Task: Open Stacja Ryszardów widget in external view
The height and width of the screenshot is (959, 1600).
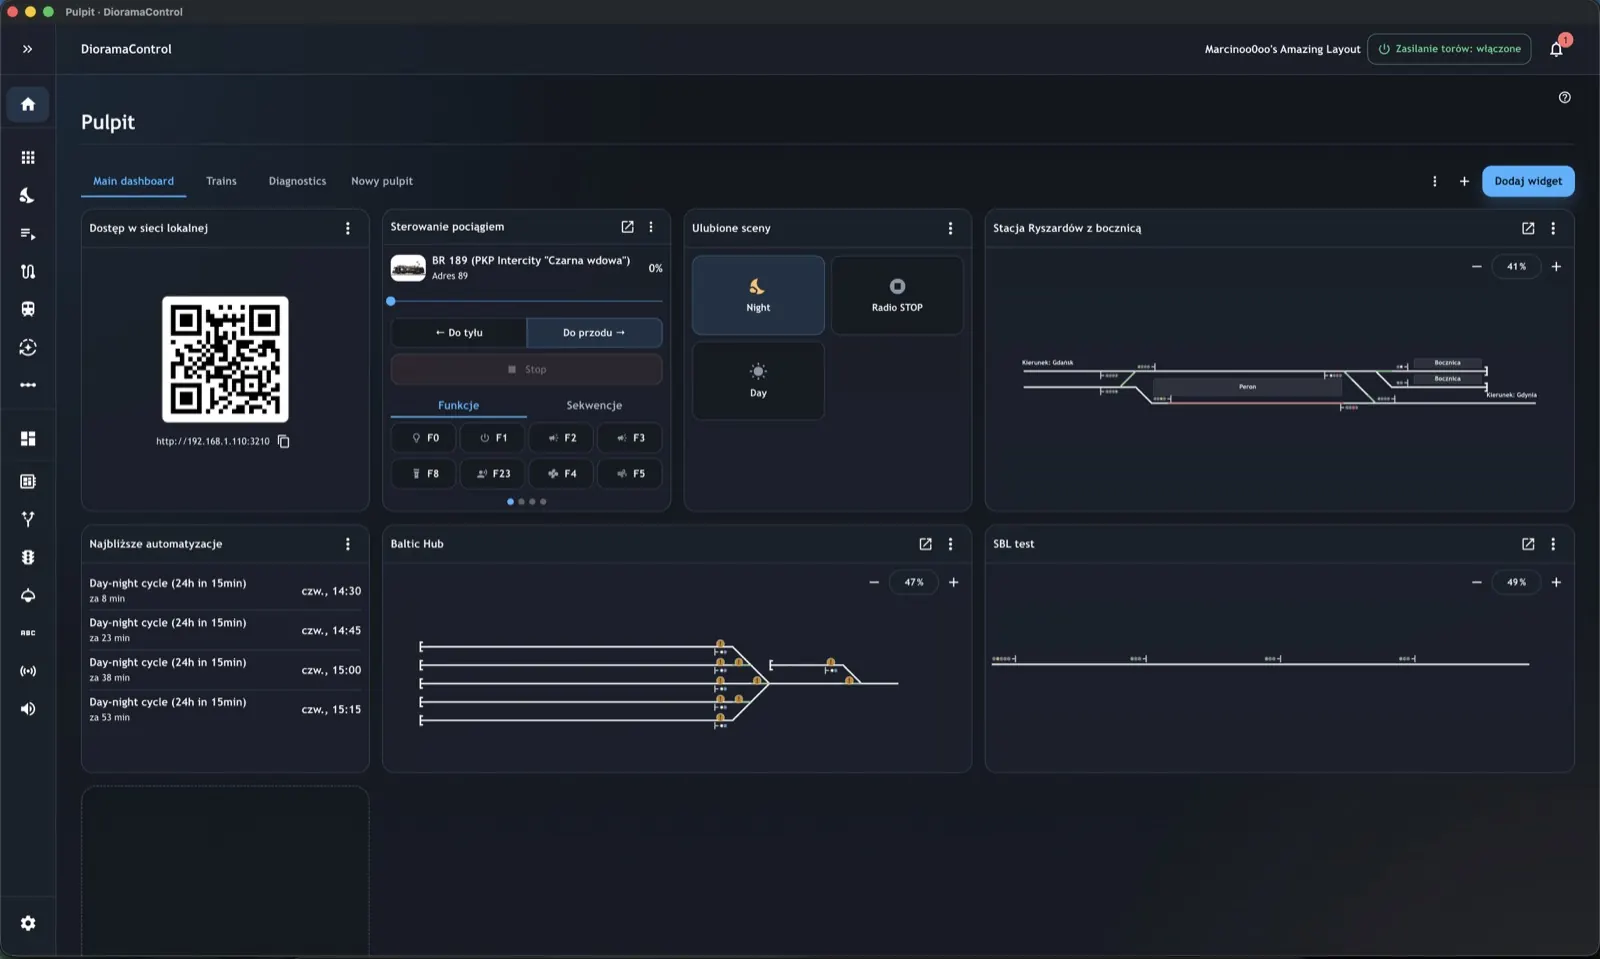Action: (x=1528, y=228)
